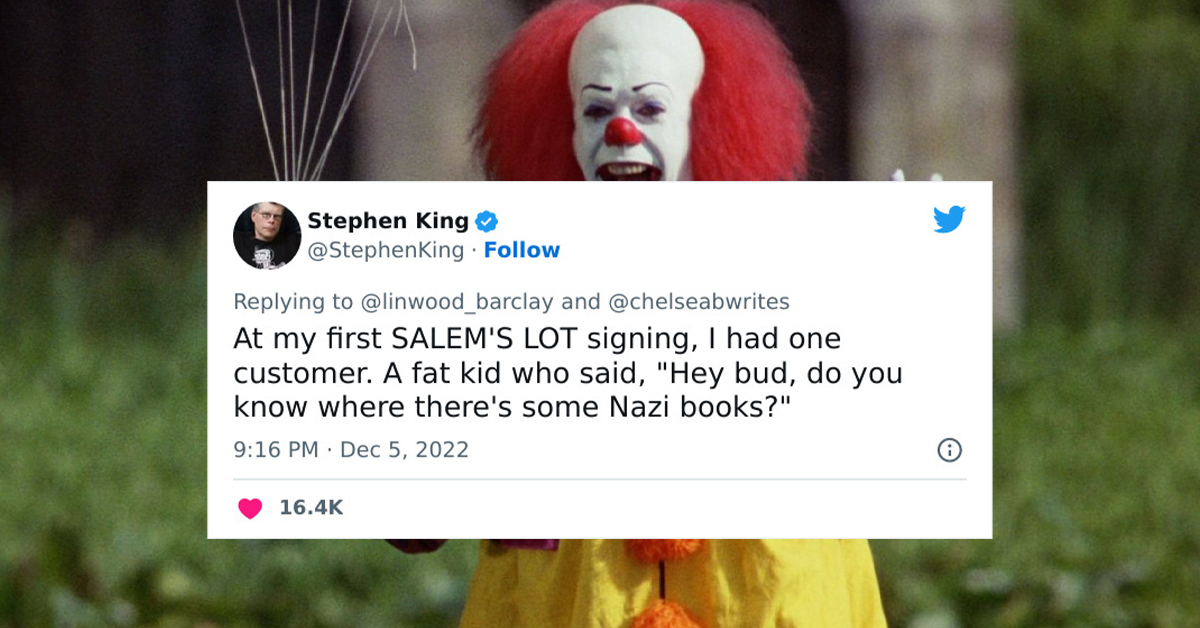Image resolution: width=1200 pixels, height=628 pixels.
Task: Click the orange pom-pom on the costume
Action: (x=665, y=612)
